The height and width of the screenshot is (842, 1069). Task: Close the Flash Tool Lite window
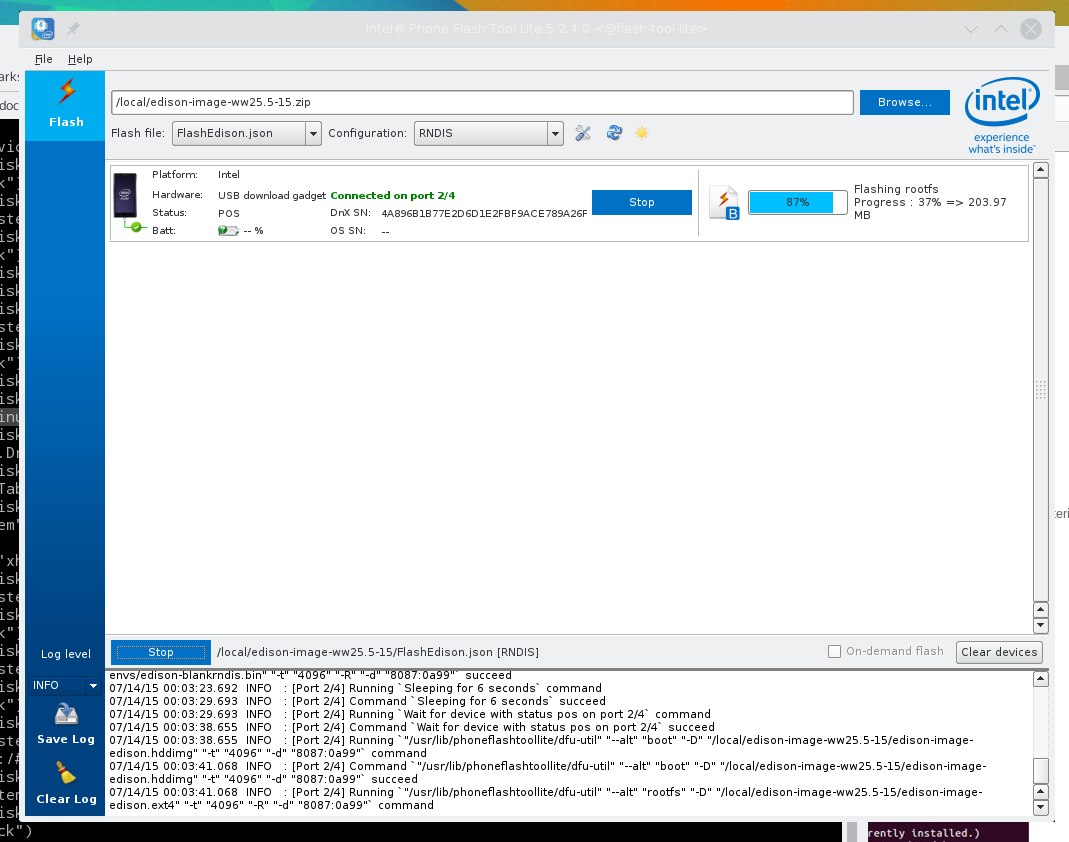(x=1031, y=29)
